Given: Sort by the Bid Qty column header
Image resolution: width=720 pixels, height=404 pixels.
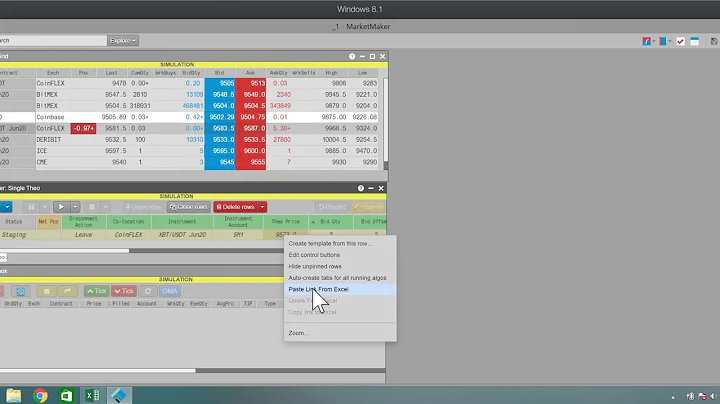Looking at the screenshot, I should (x=331, y=222).
